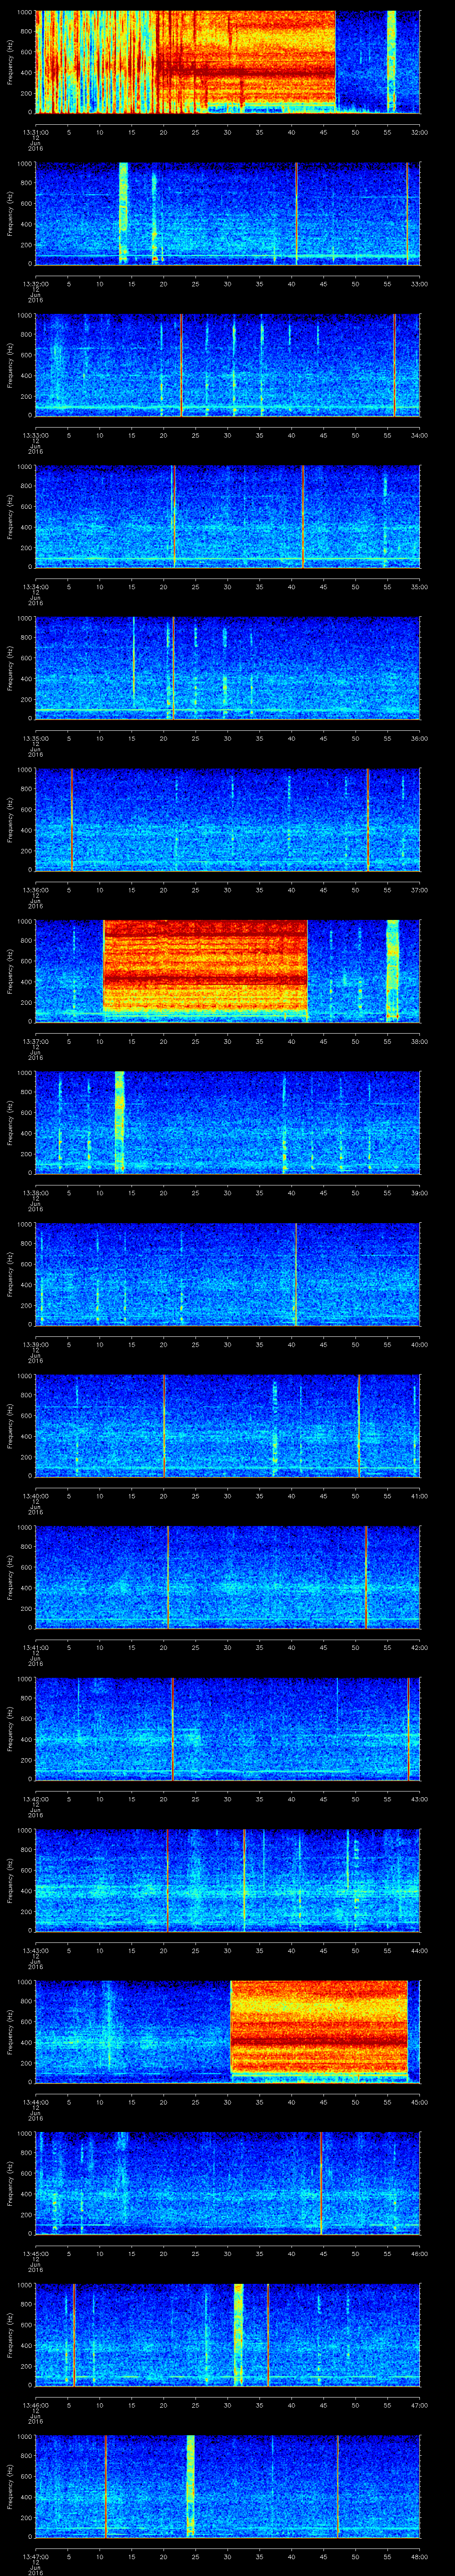455x2576 pixels.
Task: Click the '13:46:00' start time label
Action: tap(35, 2404)
